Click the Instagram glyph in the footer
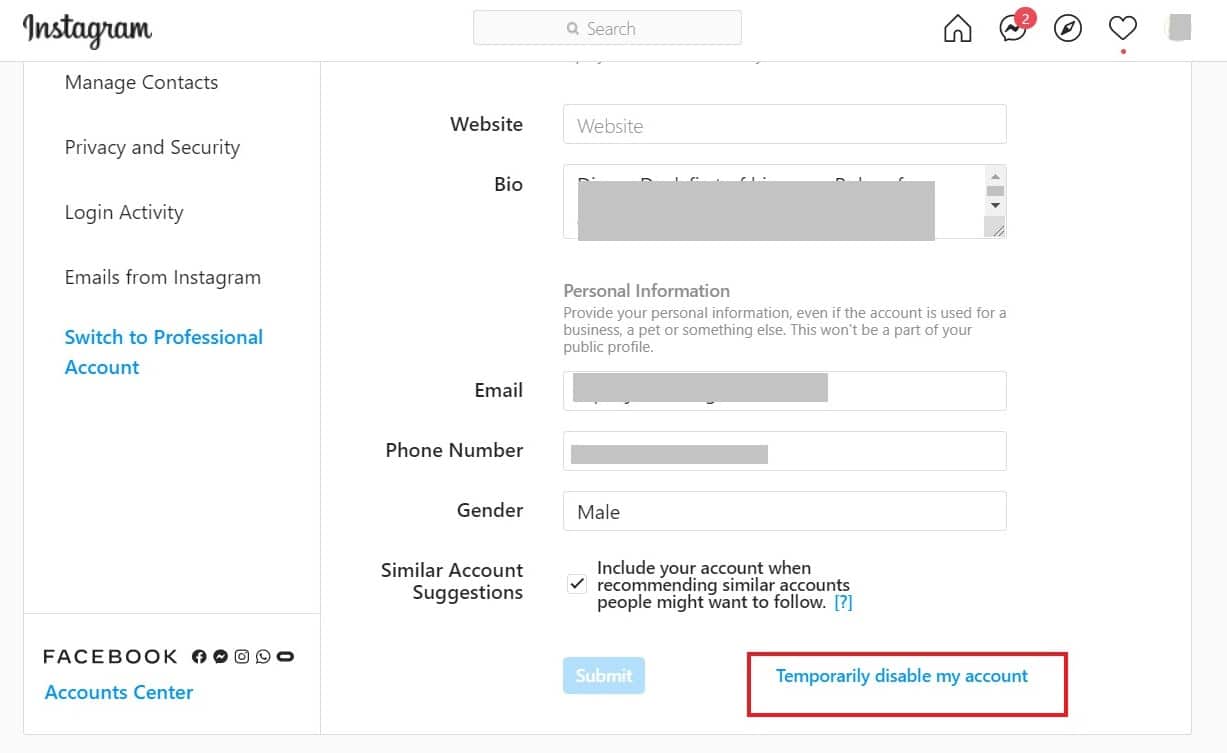This screenshot has width=1227, height=753. point(241,656)
